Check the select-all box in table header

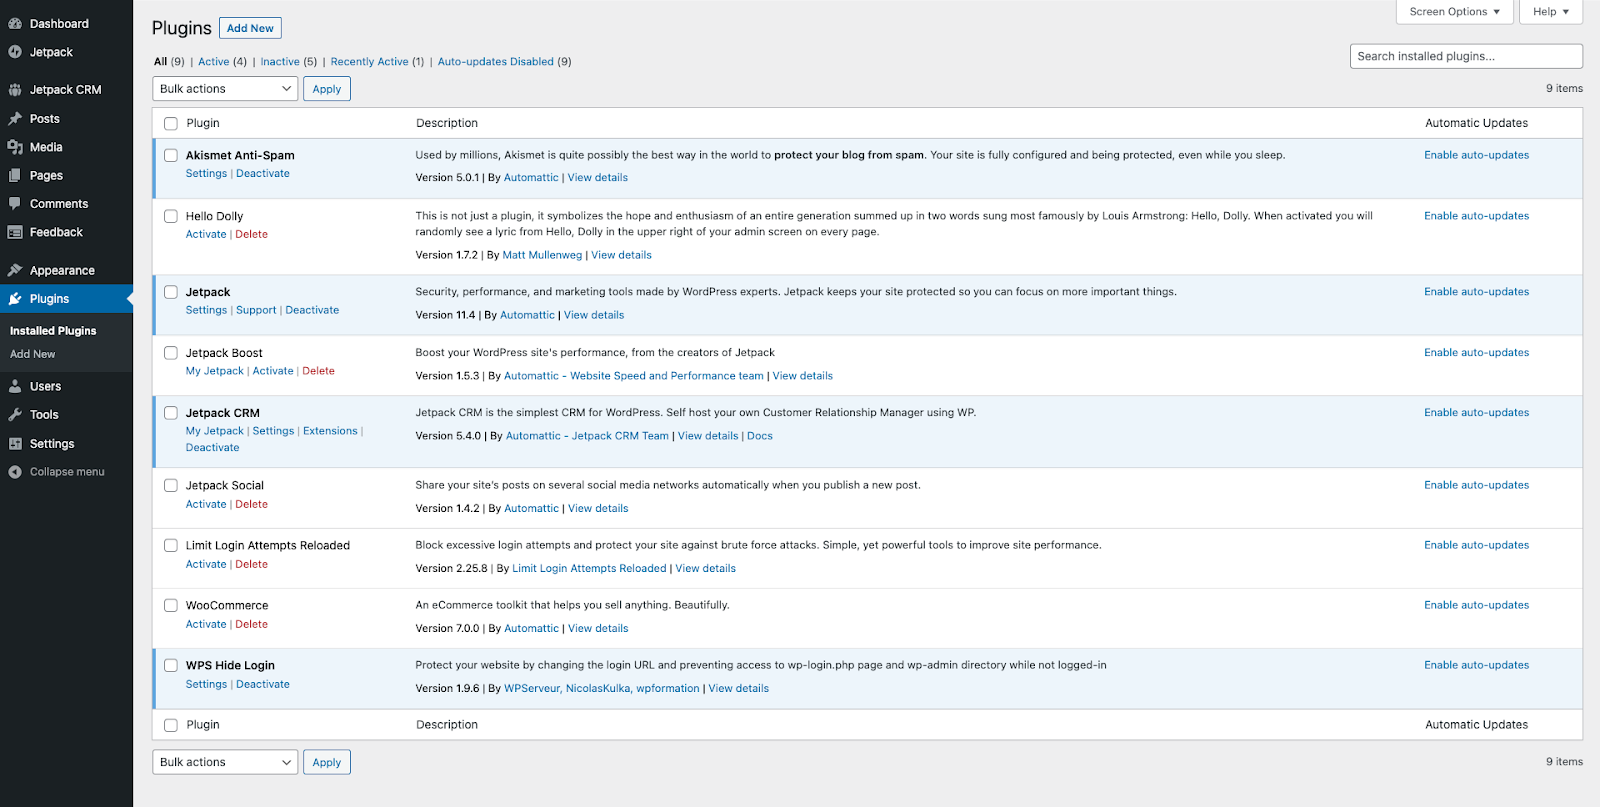171,124
